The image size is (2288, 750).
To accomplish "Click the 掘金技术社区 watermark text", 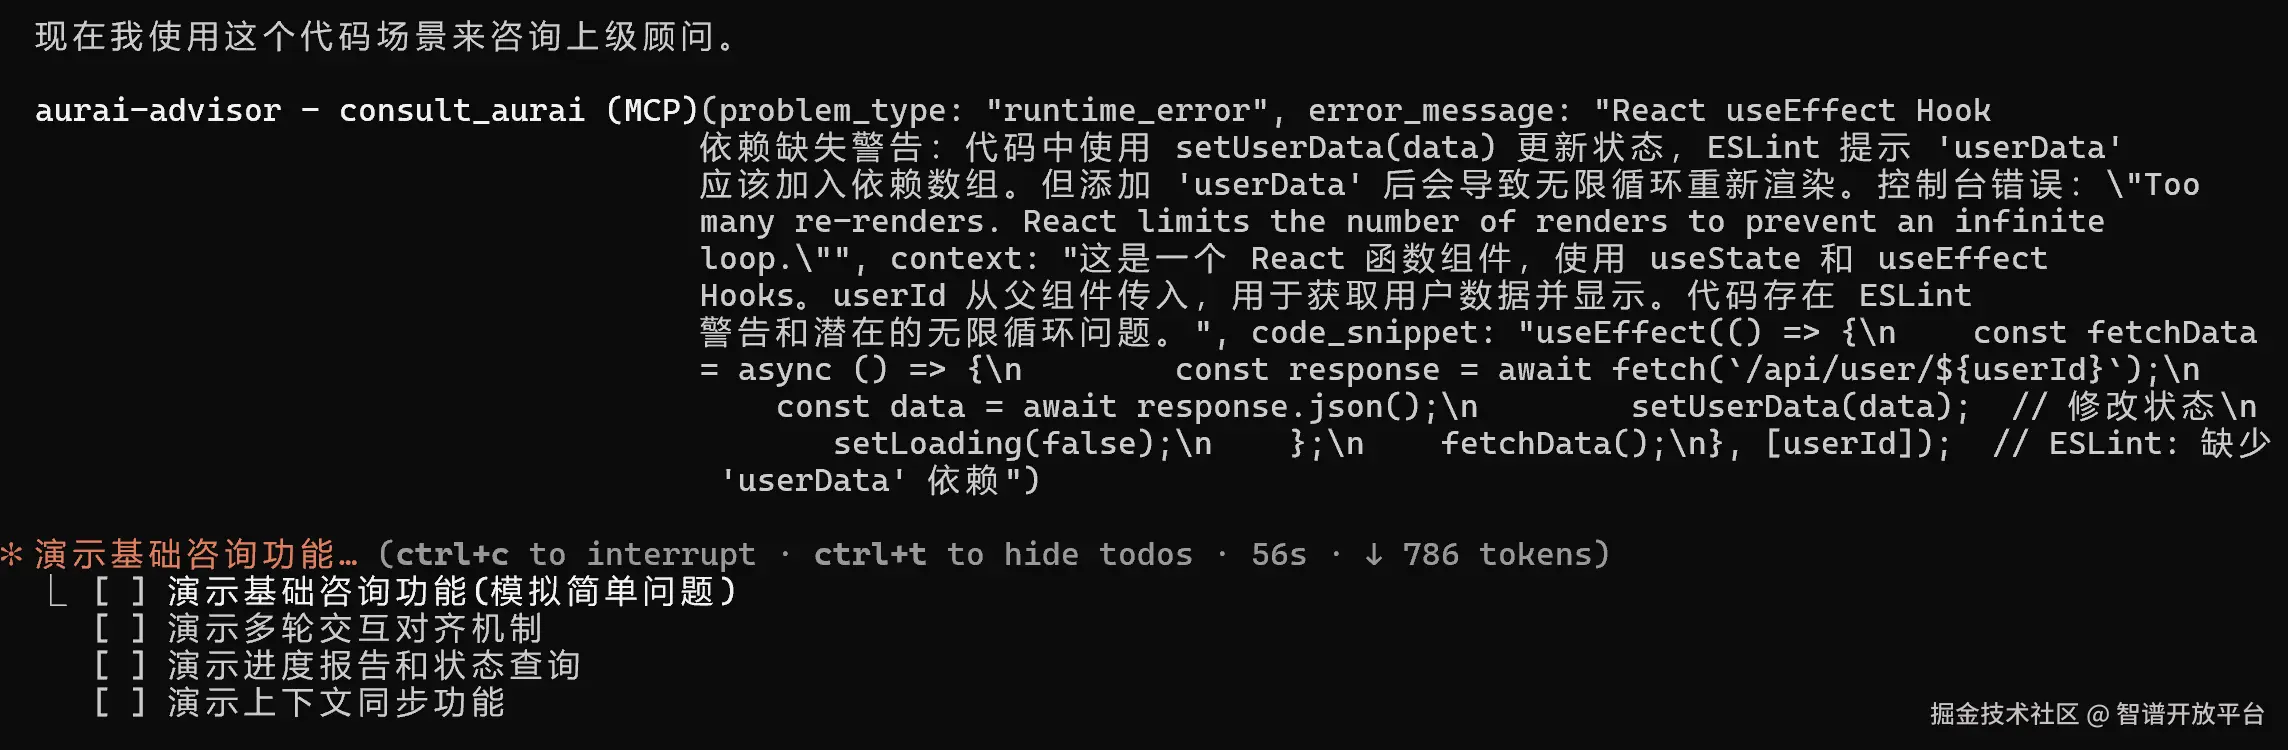I will pos(2004,714).
